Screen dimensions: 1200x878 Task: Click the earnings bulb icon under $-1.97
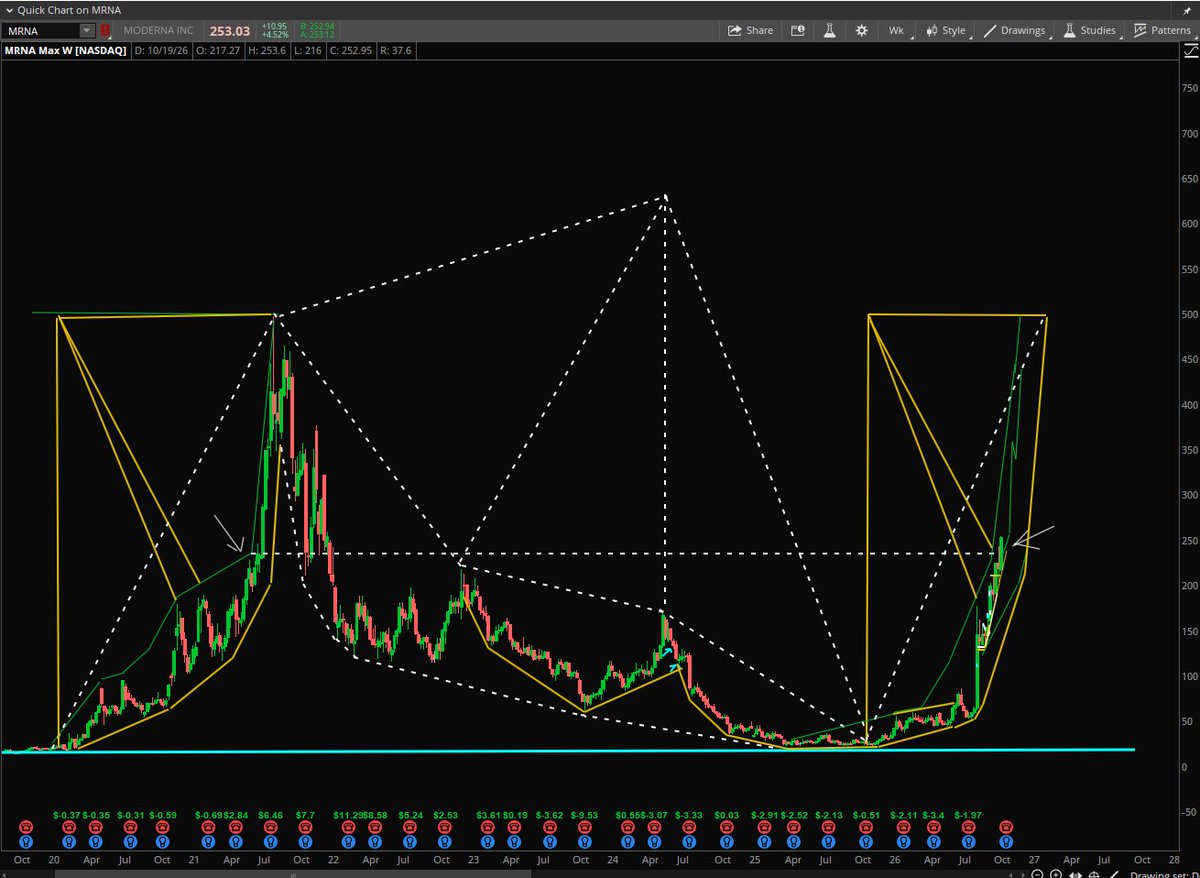[969, 842]
